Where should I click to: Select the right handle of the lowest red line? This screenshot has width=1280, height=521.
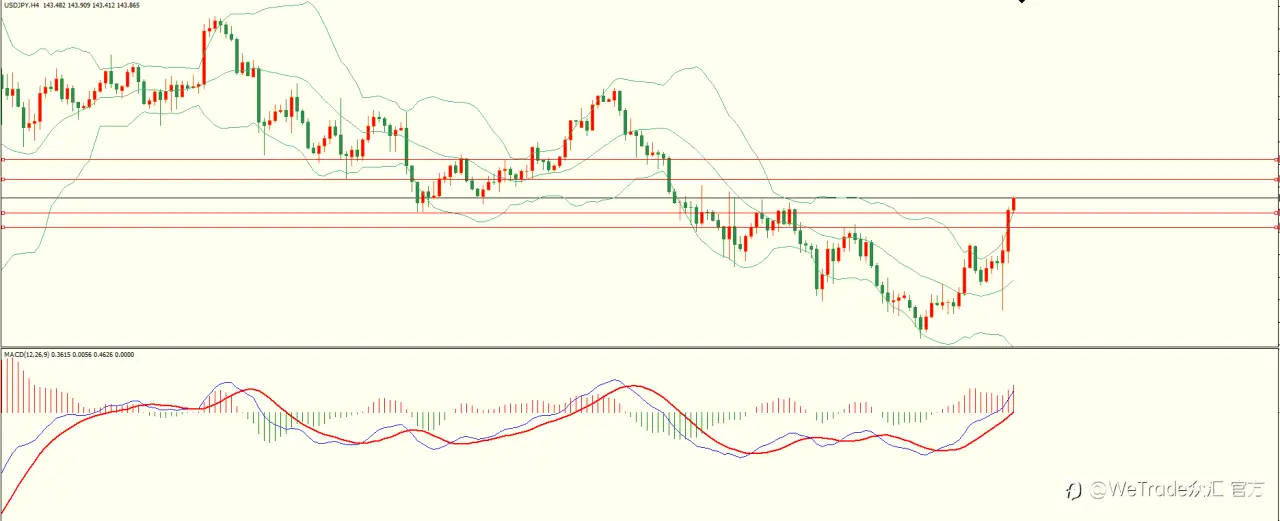[x=1277, y=228]
